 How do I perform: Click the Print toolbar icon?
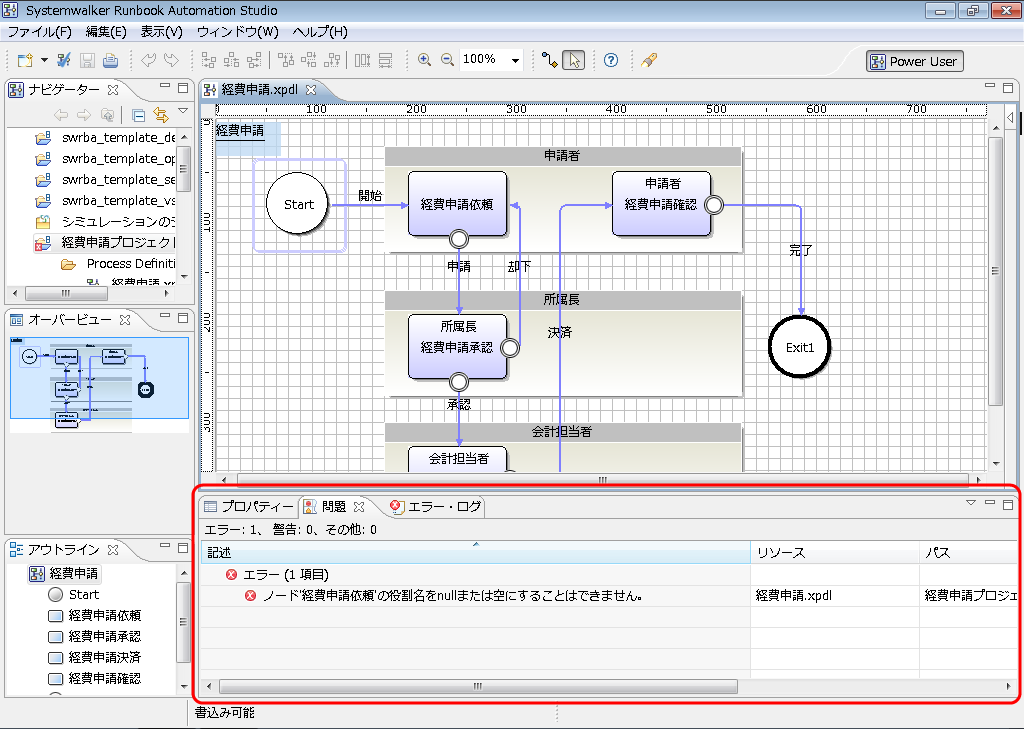coord(110,61)
